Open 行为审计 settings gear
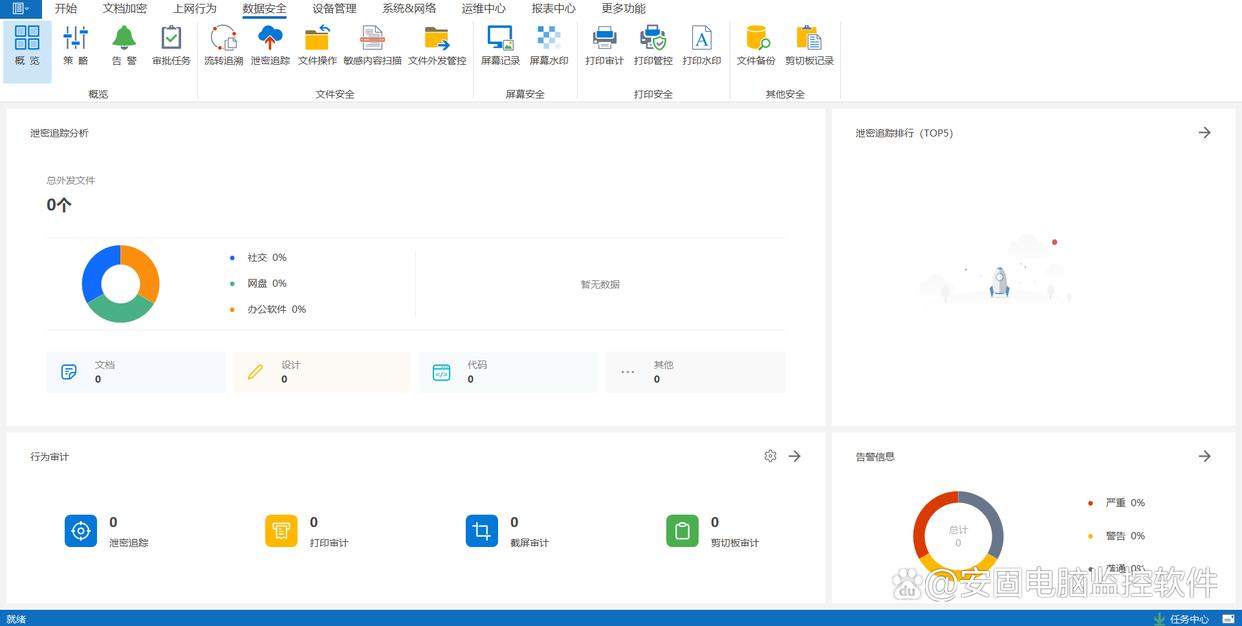The height and width of the screenshot is (626, 1242). pos(770,456)
